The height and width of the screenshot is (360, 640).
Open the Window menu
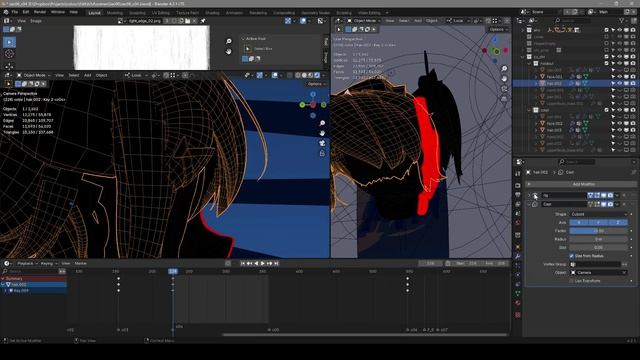[58, 12]
